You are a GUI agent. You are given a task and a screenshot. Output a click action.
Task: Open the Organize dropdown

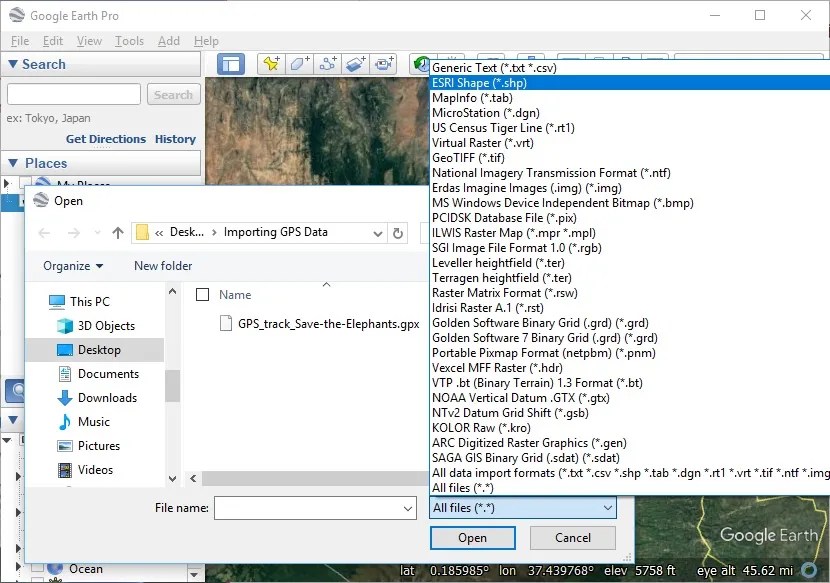pos(70,266)
